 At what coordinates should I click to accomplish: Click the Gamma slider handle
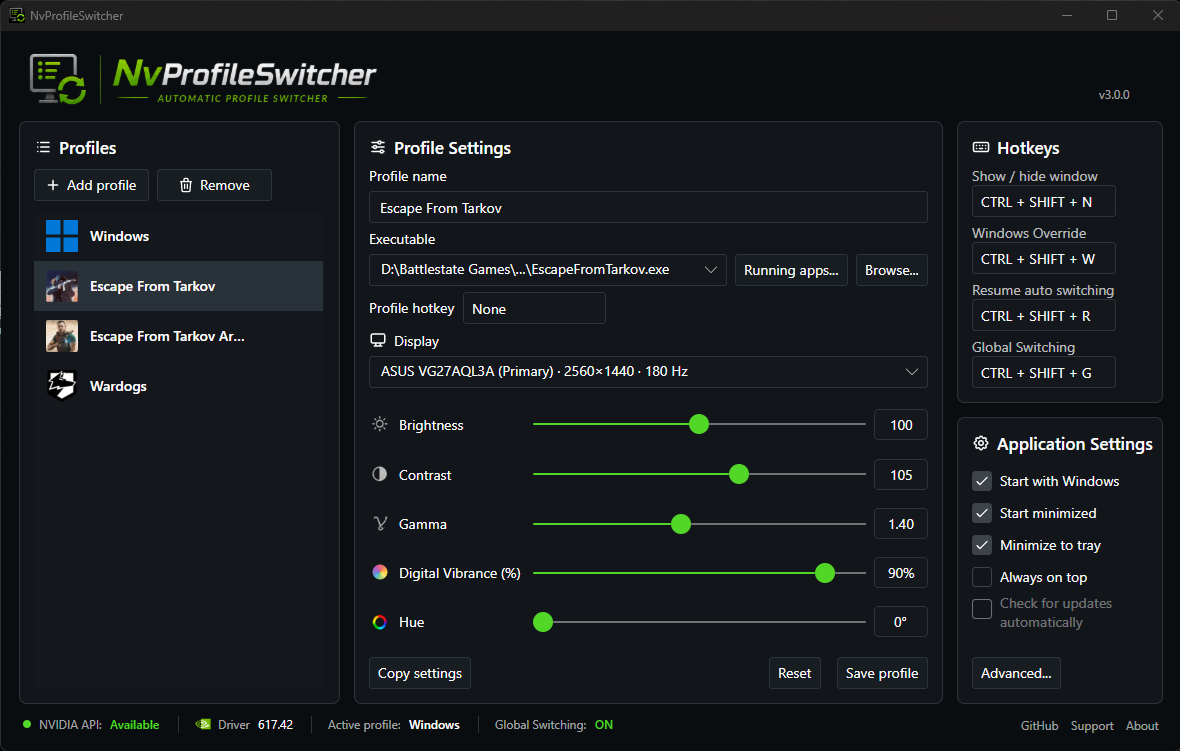(x=681, y=524)
